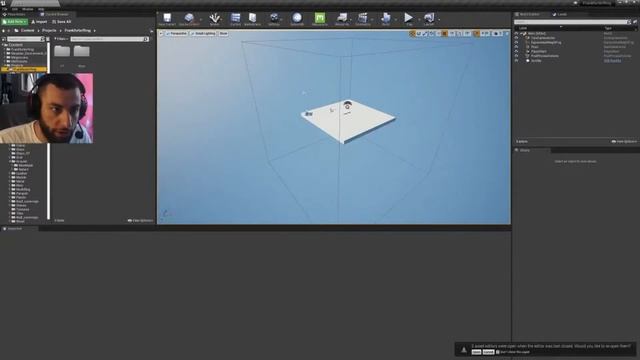Open World Outliner View Options
The height and width of the screenshot is (360, 640).
[x=624, y=142]
